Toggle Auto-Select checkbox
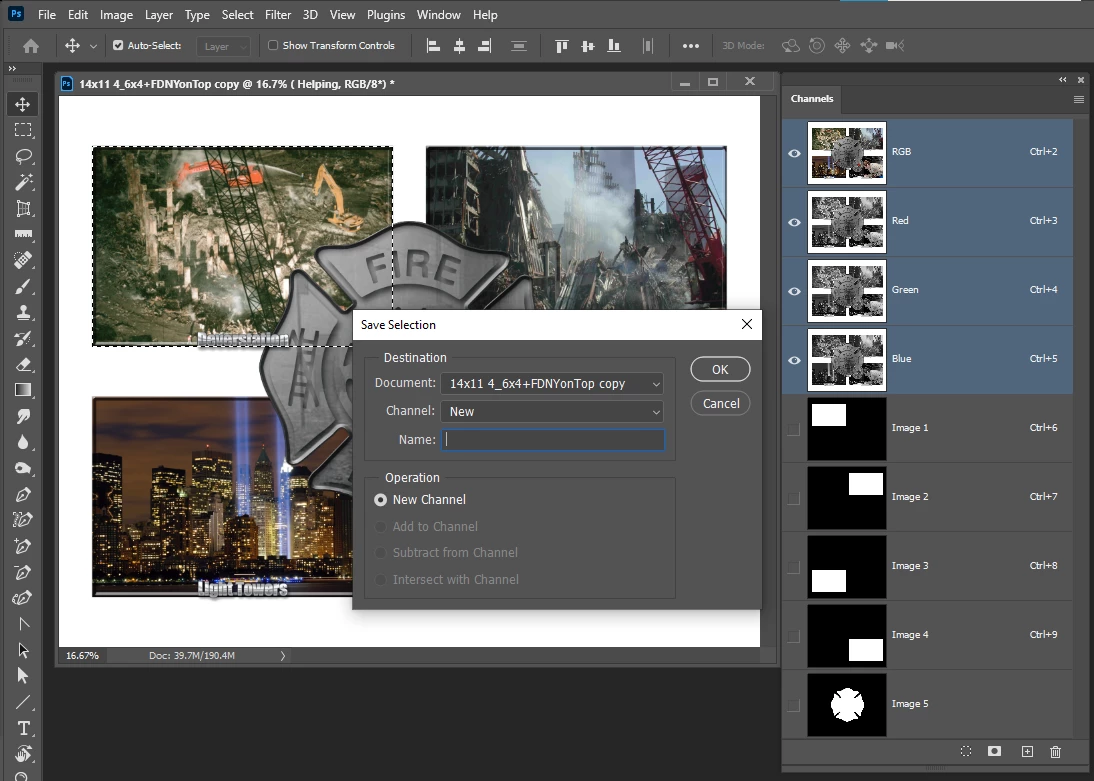 (x=118, y=45)
